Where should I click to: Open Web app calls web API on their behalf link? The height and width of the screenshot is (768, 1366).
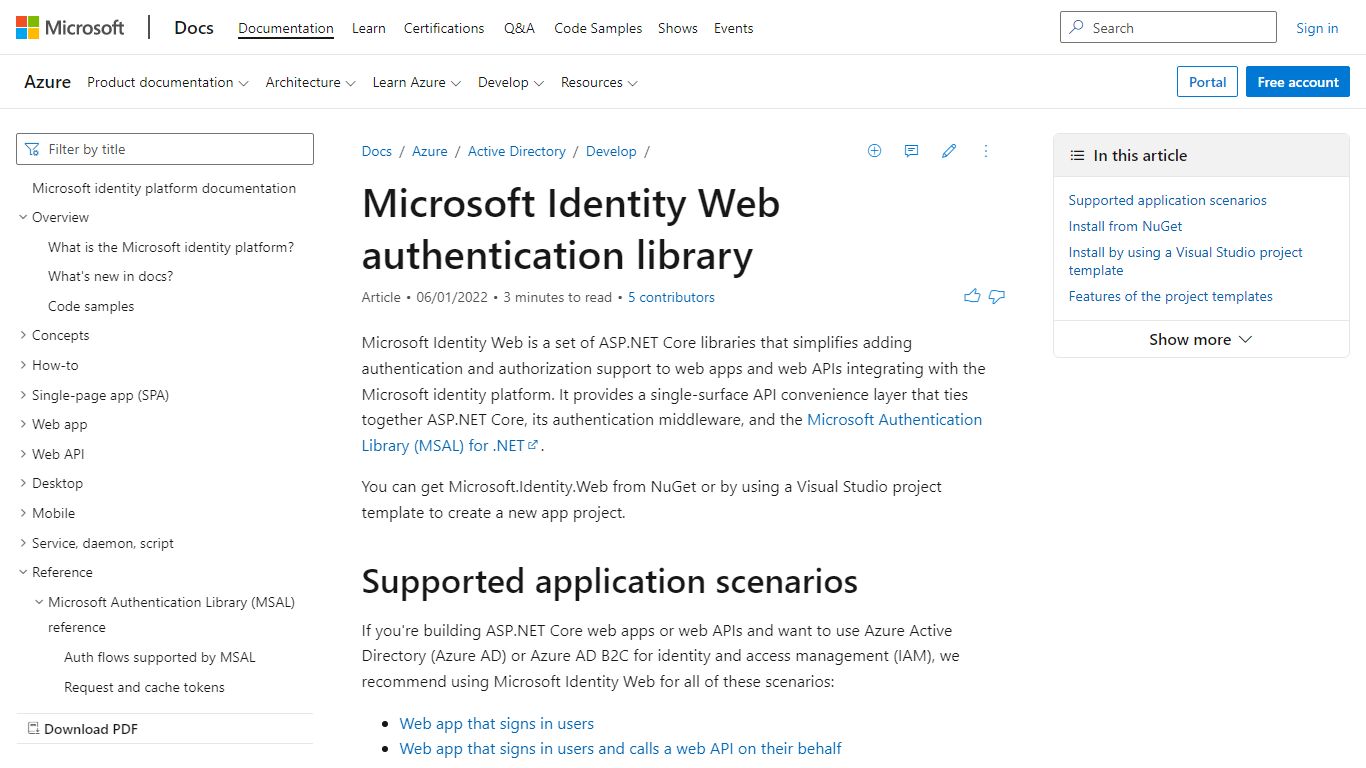pos(621,748)
